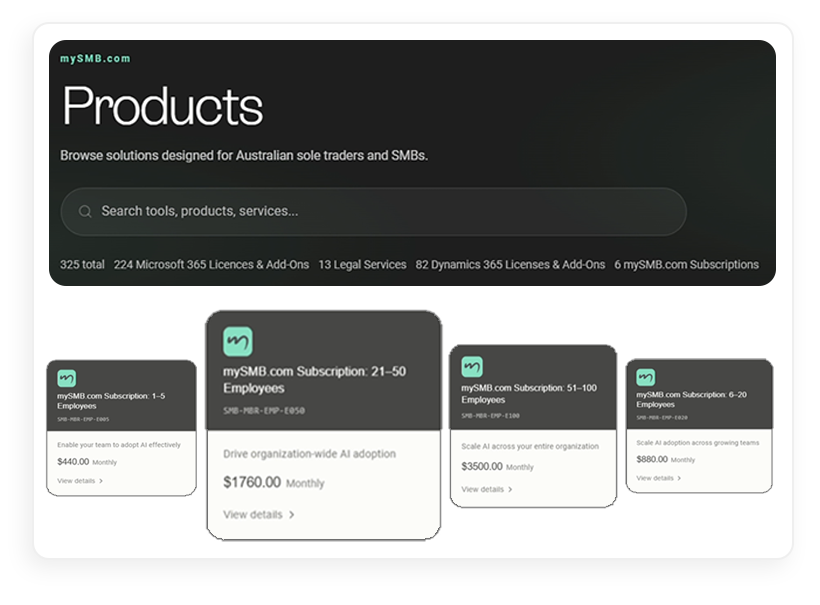
Task: Click the $1760.00 Monthly price
Action: (x=274, y=482)
